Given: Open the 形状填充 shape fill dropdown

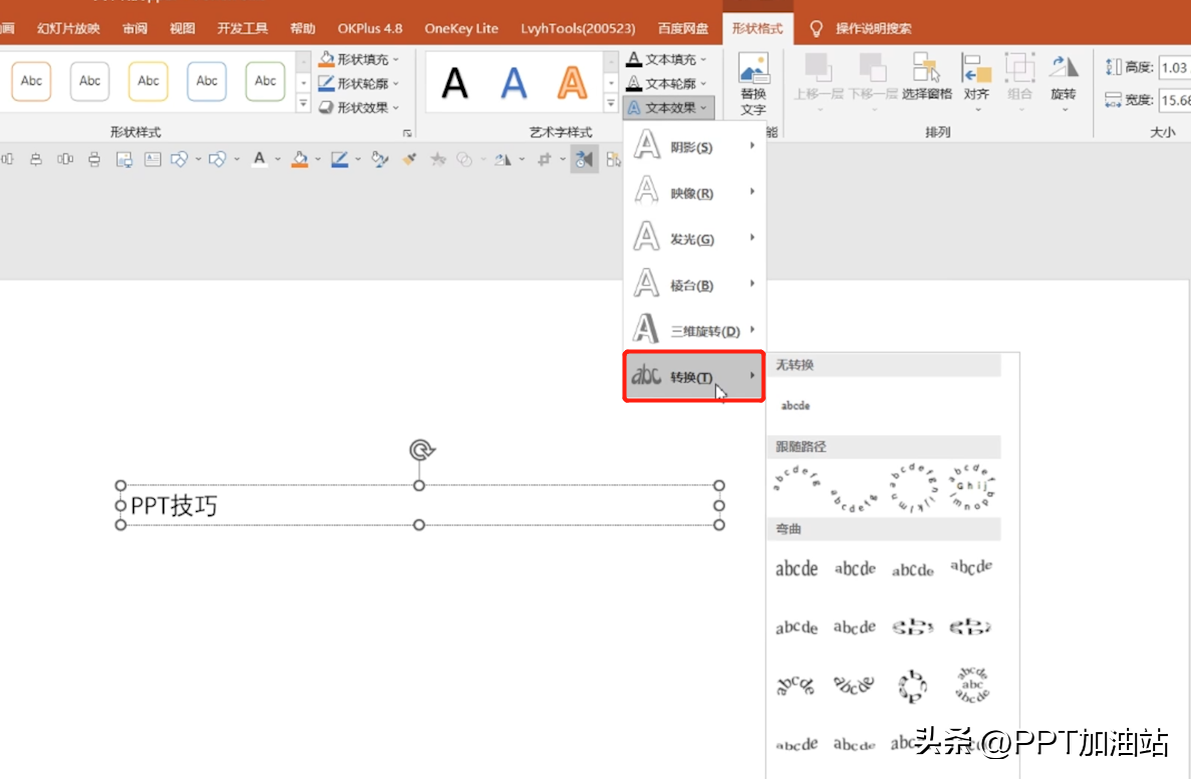Looking at the screenshot, I should [359, 58].
